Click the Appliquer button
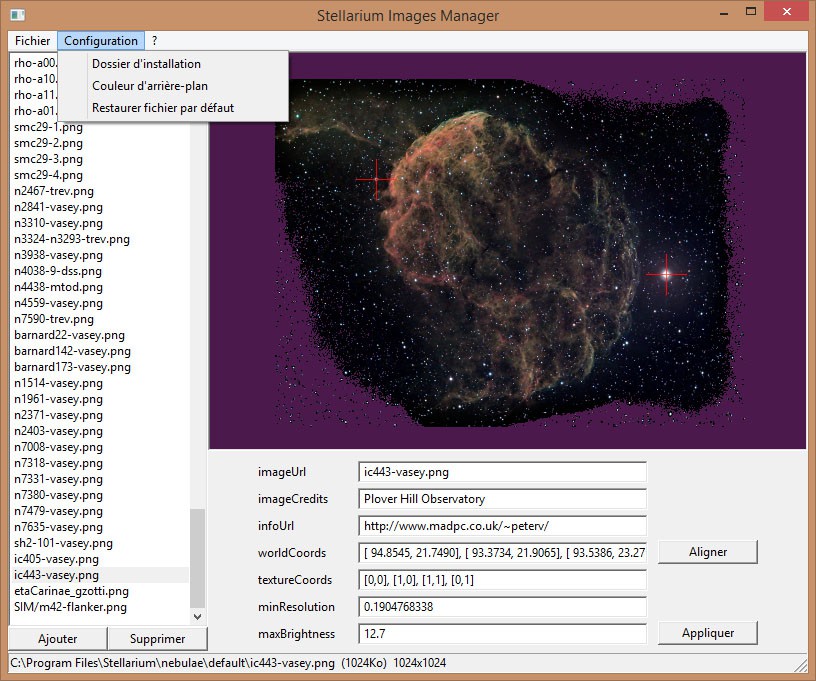 pos(708,633)
